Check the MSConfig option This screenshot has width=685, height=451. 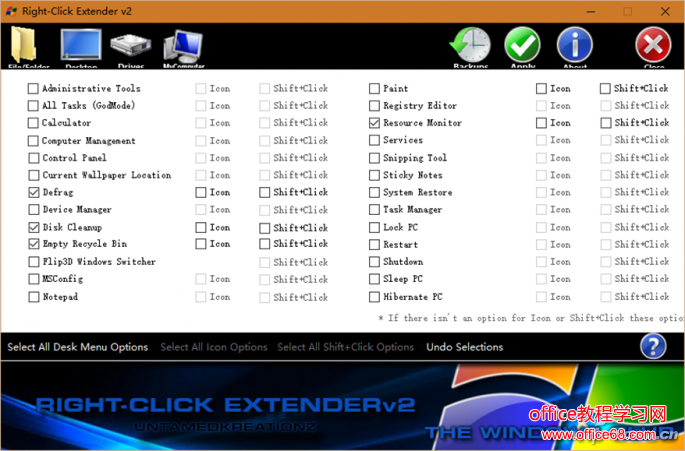(34, 279)
